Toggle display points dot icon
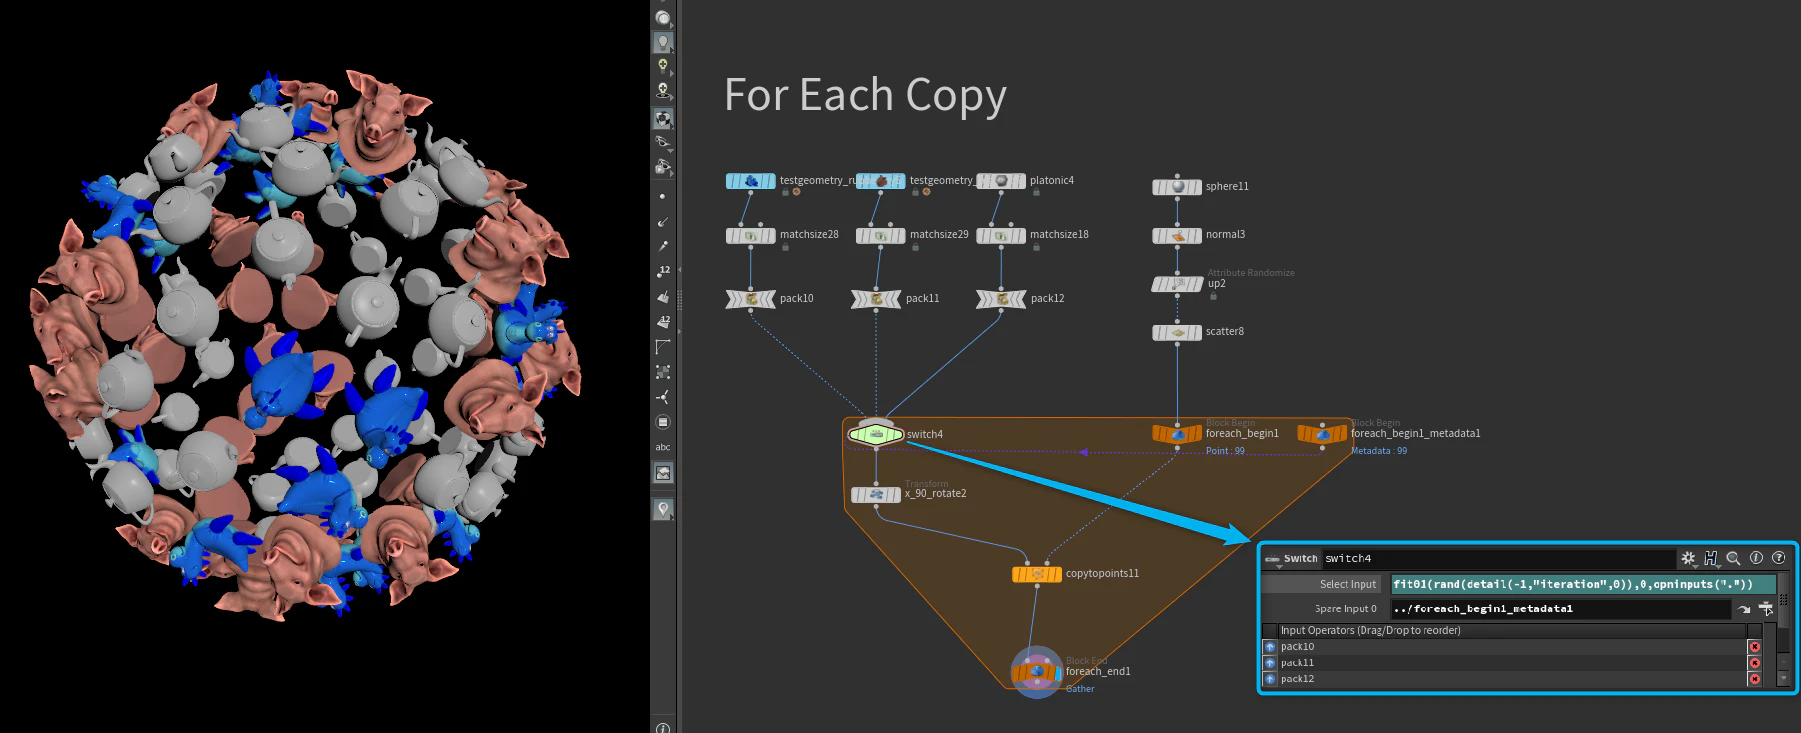1801x733 pixels. 662,196
